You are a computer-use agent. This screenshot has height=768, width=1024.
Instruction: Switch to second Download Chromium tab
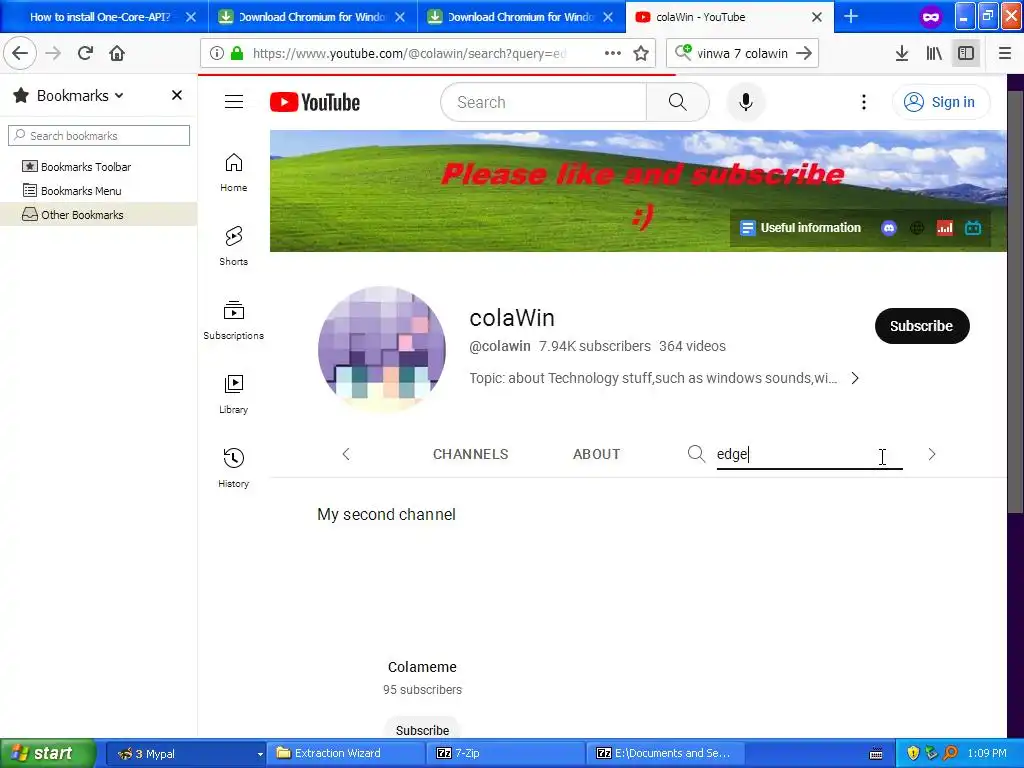[520, 17]
